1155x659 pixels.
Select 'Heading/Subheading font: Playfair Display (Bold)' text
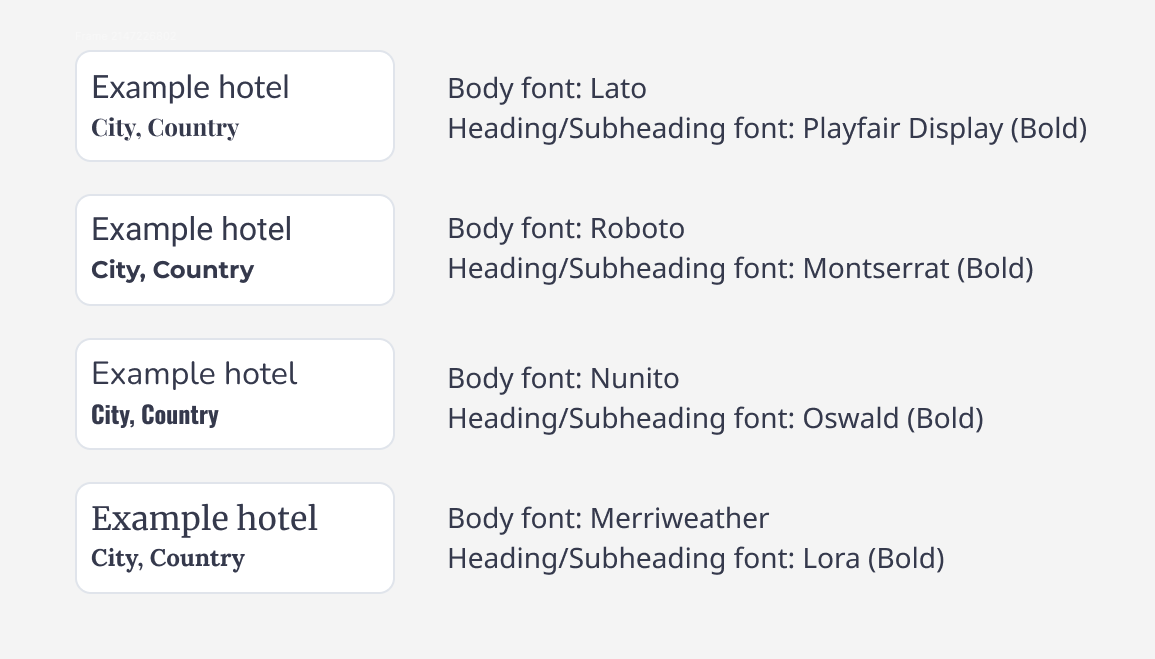767,128
